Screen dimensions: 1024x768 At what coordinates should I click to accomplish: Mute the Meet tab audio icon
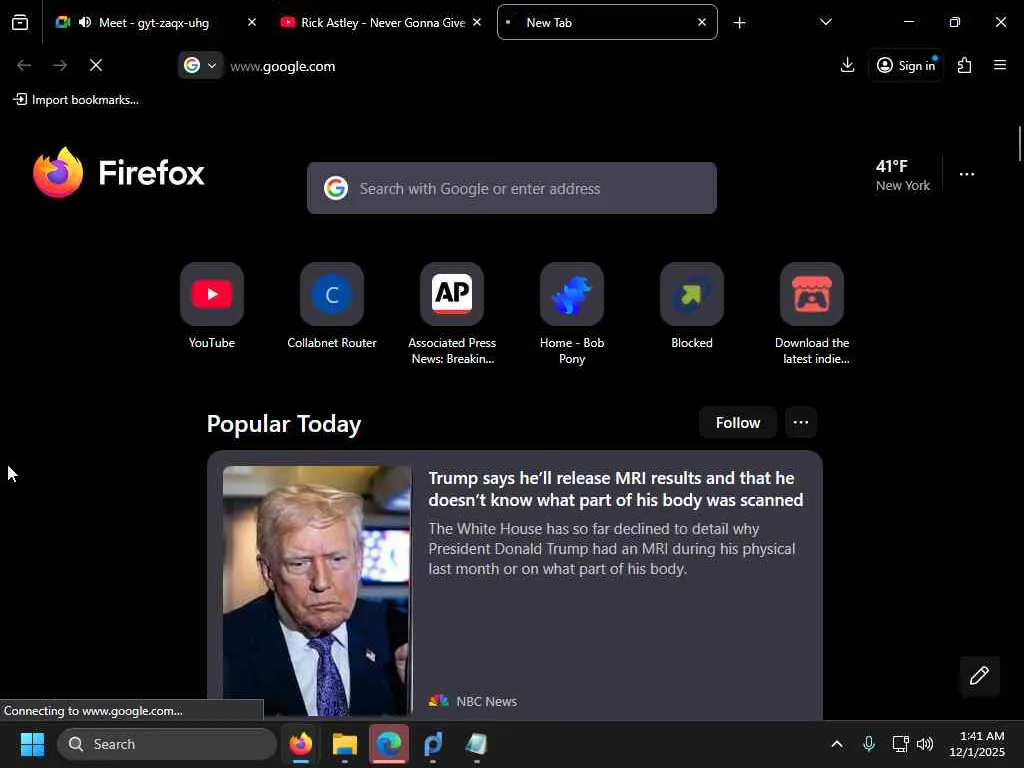click(85, 23)
